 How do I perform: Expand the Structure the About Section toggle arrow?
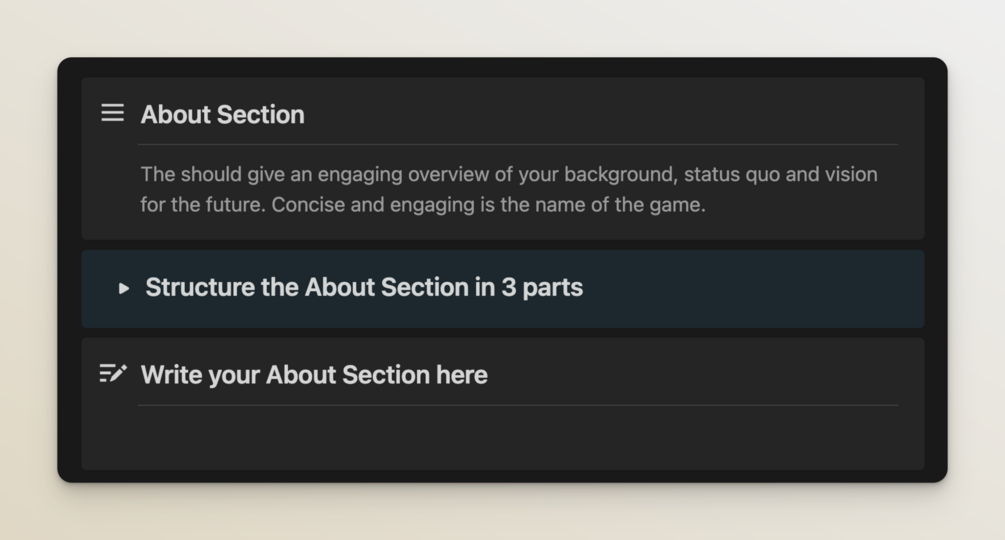[x=124, y=288]
